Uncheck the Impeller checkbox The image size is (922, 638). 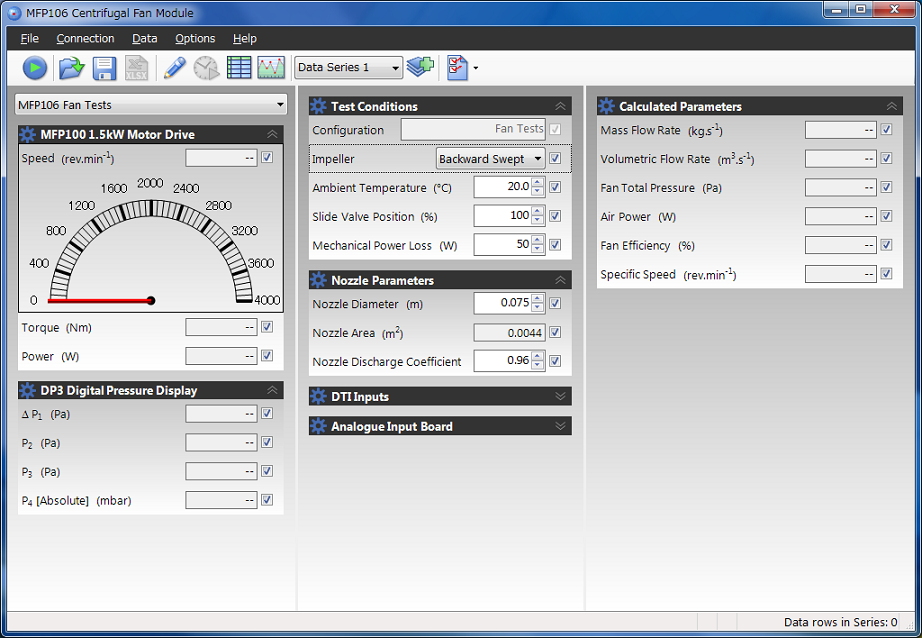coord(555,158)
